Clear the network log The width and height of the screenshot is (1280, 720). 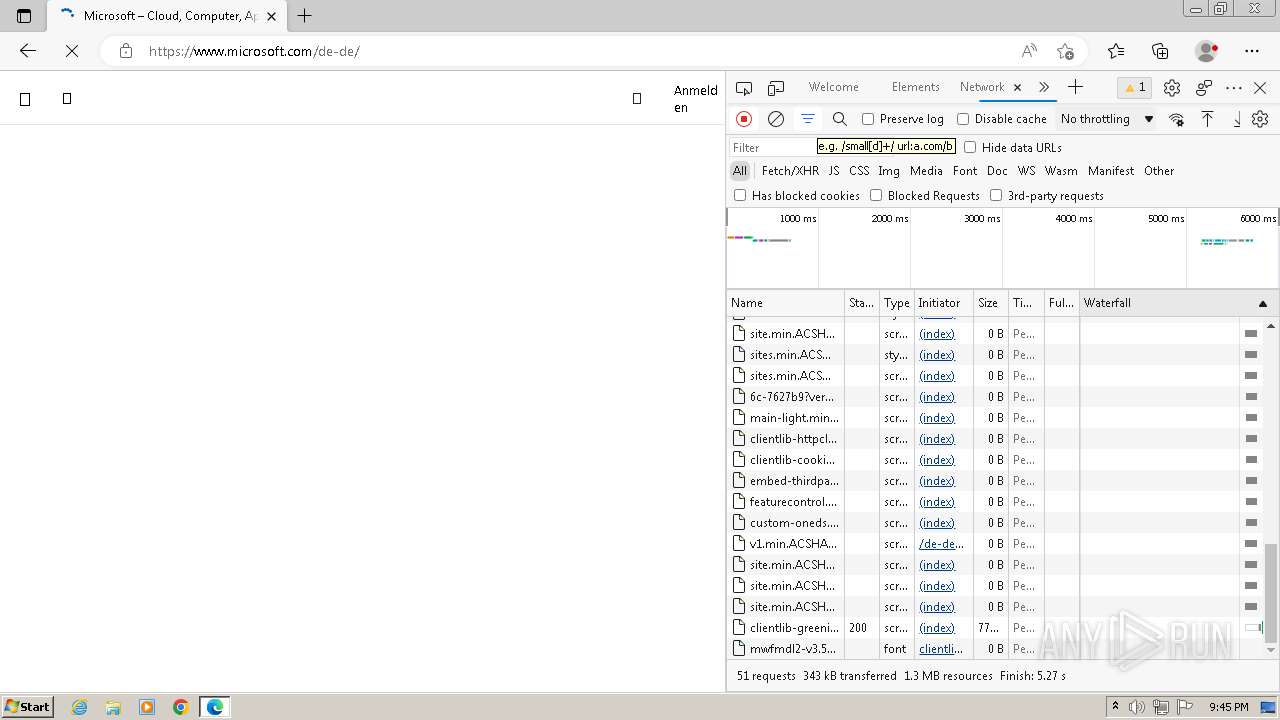tap(775, 119)
